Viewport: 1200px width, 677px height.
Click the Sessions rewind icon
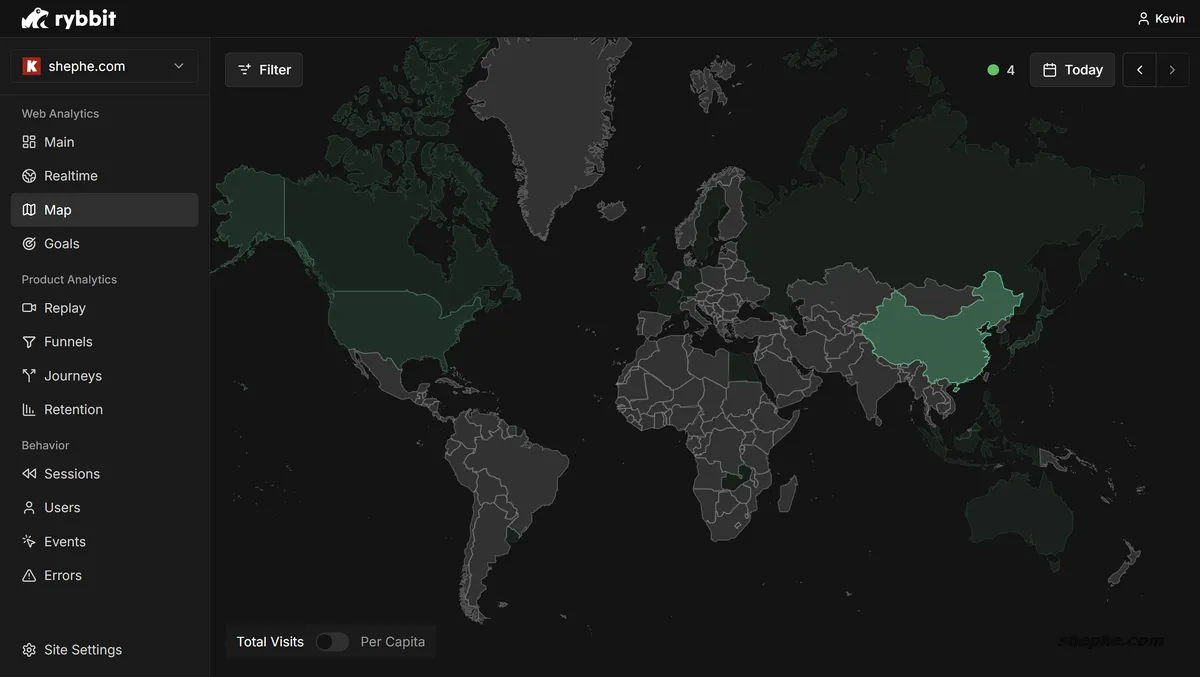tap(29, 474)
